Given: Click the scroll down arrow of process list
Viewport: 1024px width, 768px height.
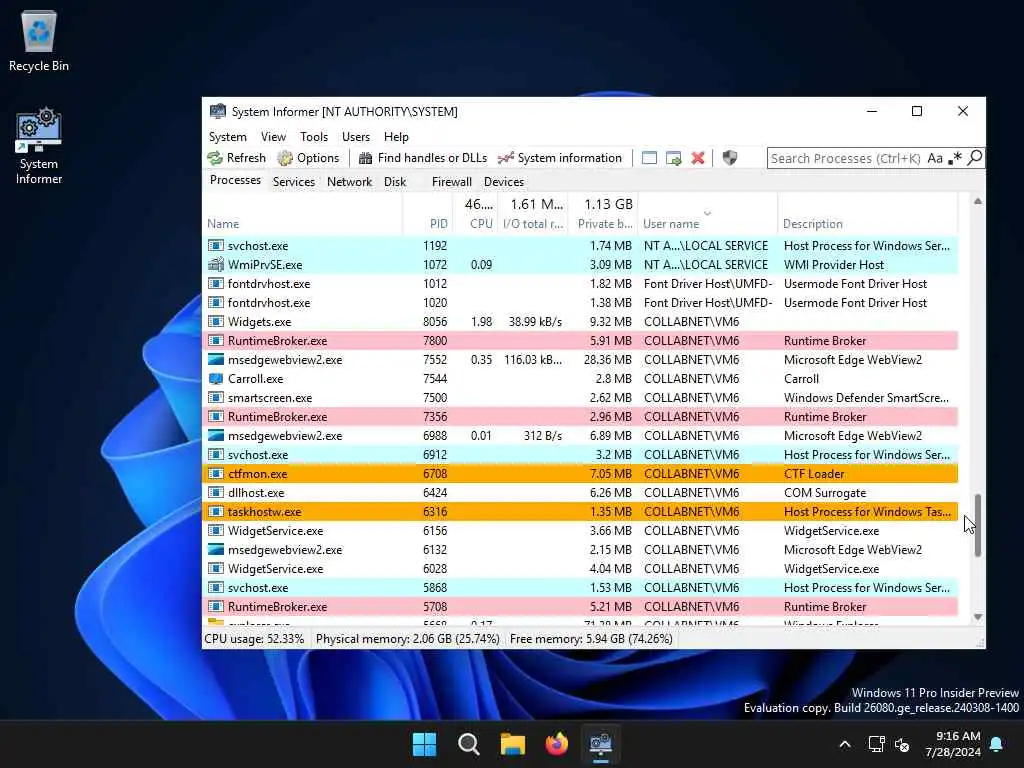Looking at the screenshot, I should 978,616.
